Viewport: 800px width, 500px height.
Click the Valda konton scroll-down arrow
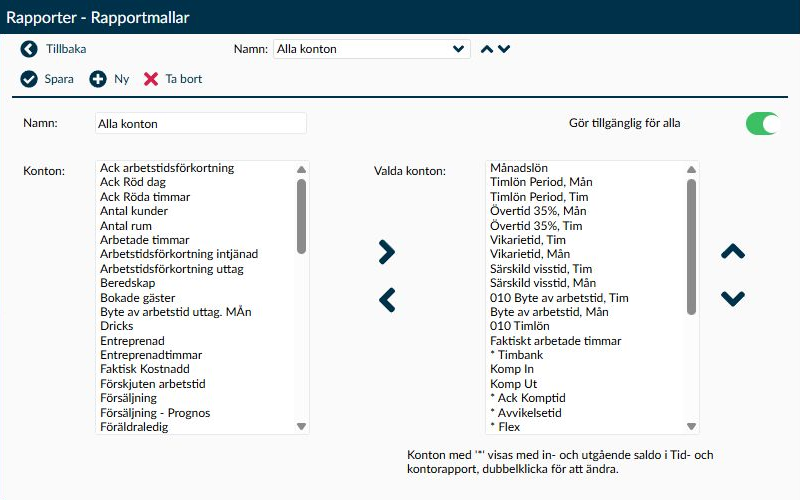tap(691, 426)
